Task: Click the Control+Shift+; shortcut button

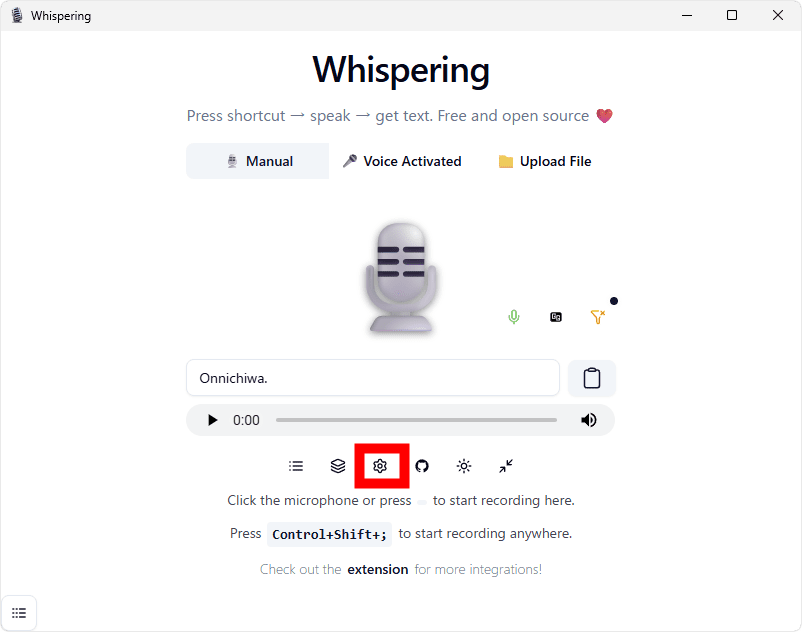Action: point(329,534)
